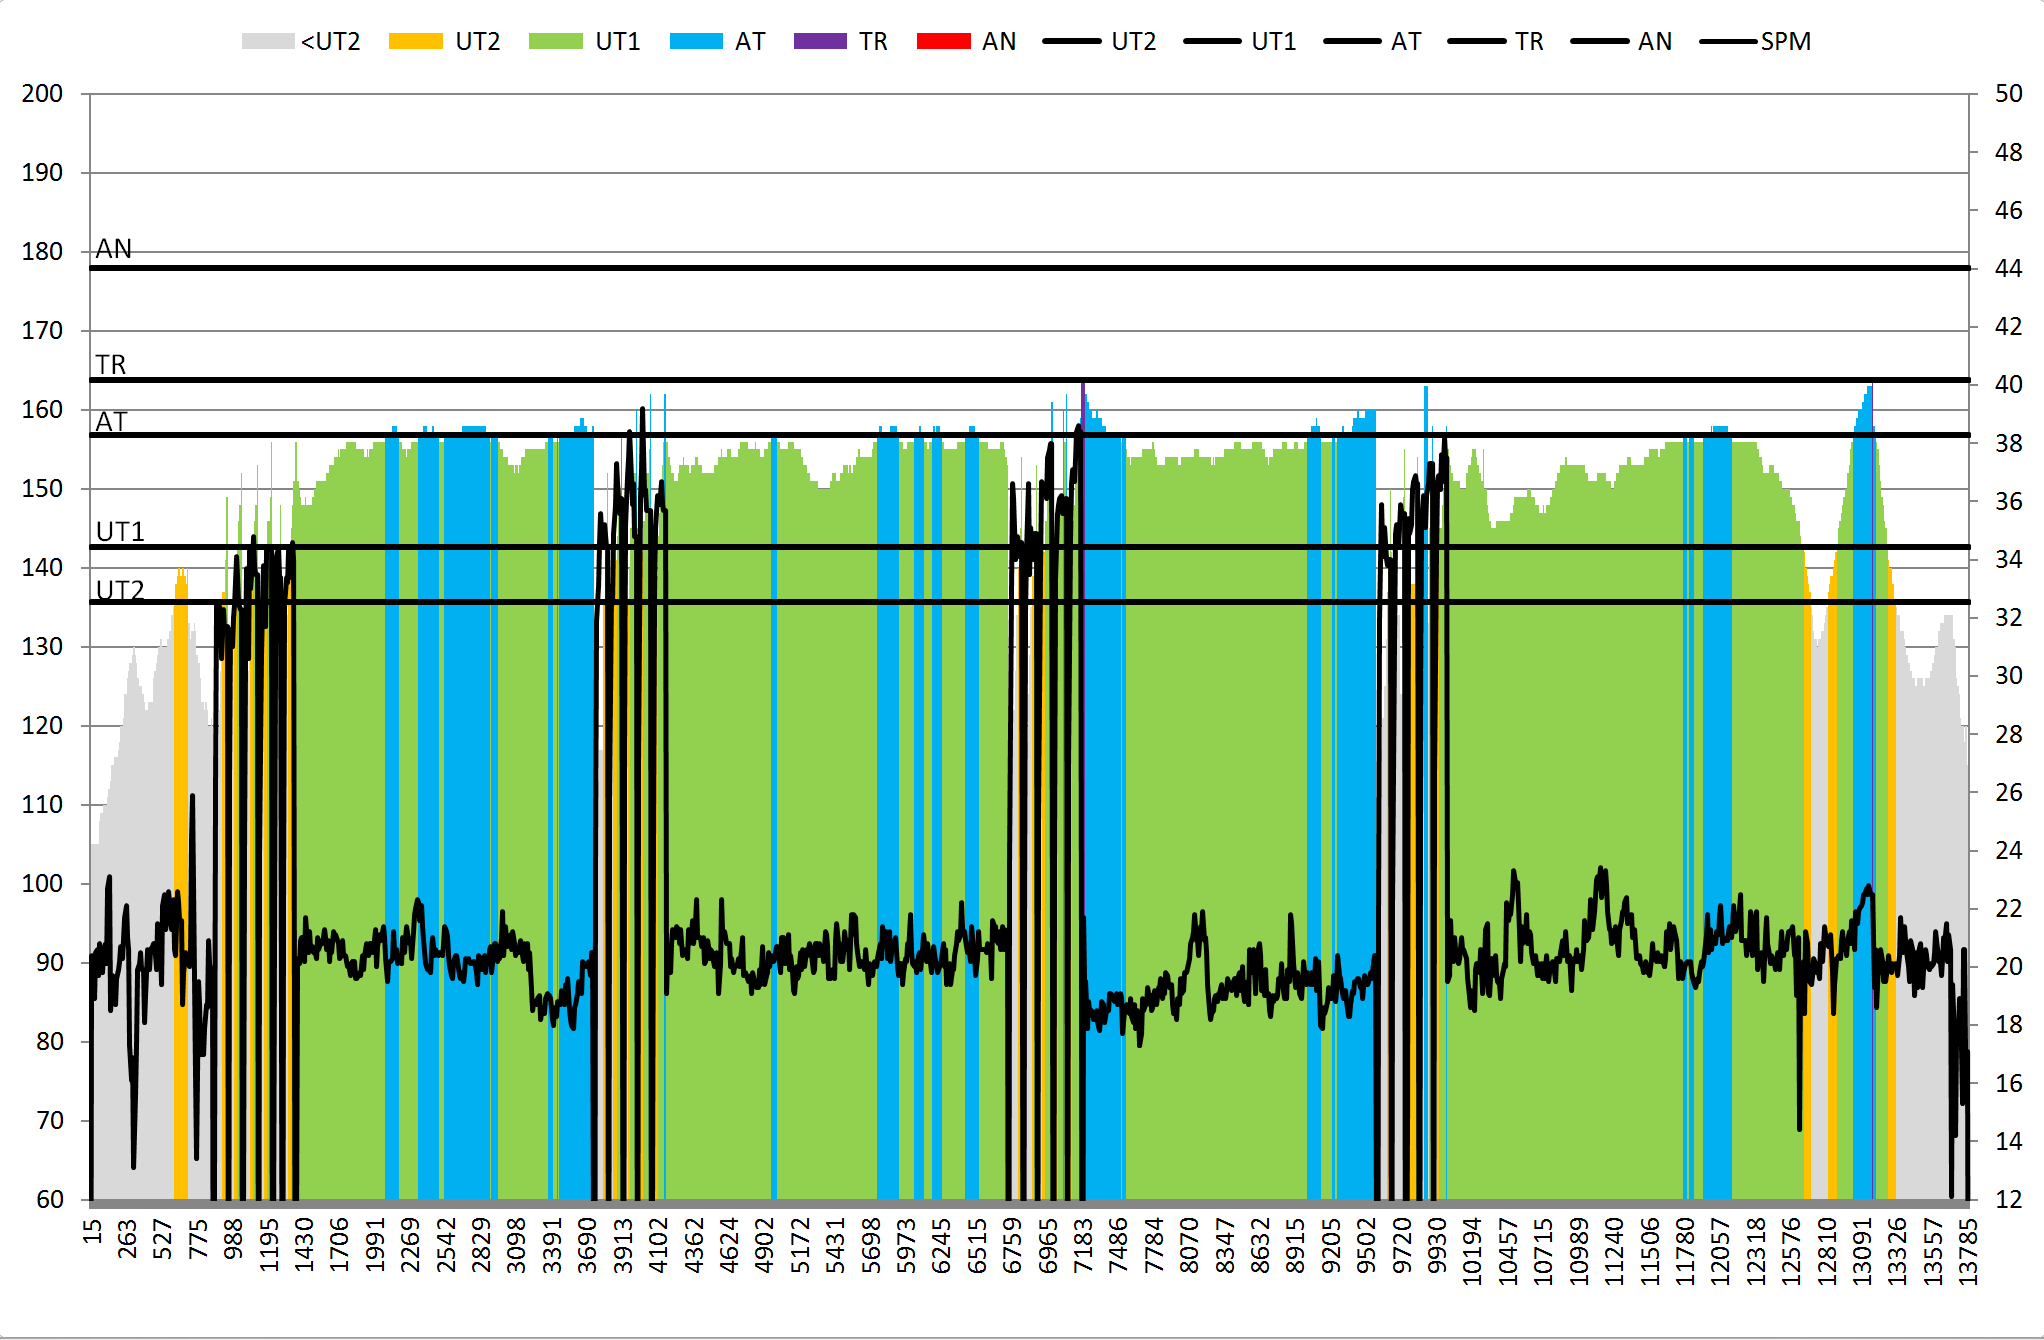
Task: Click the 60 value on left axis
Action: click(49, 1199)
